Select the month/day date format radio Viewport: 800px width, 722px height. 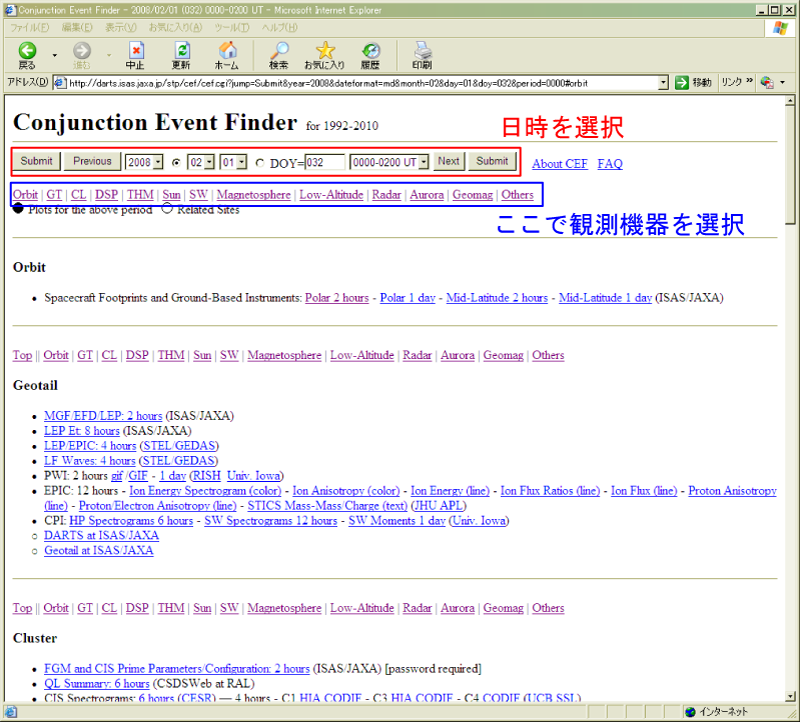177,163
